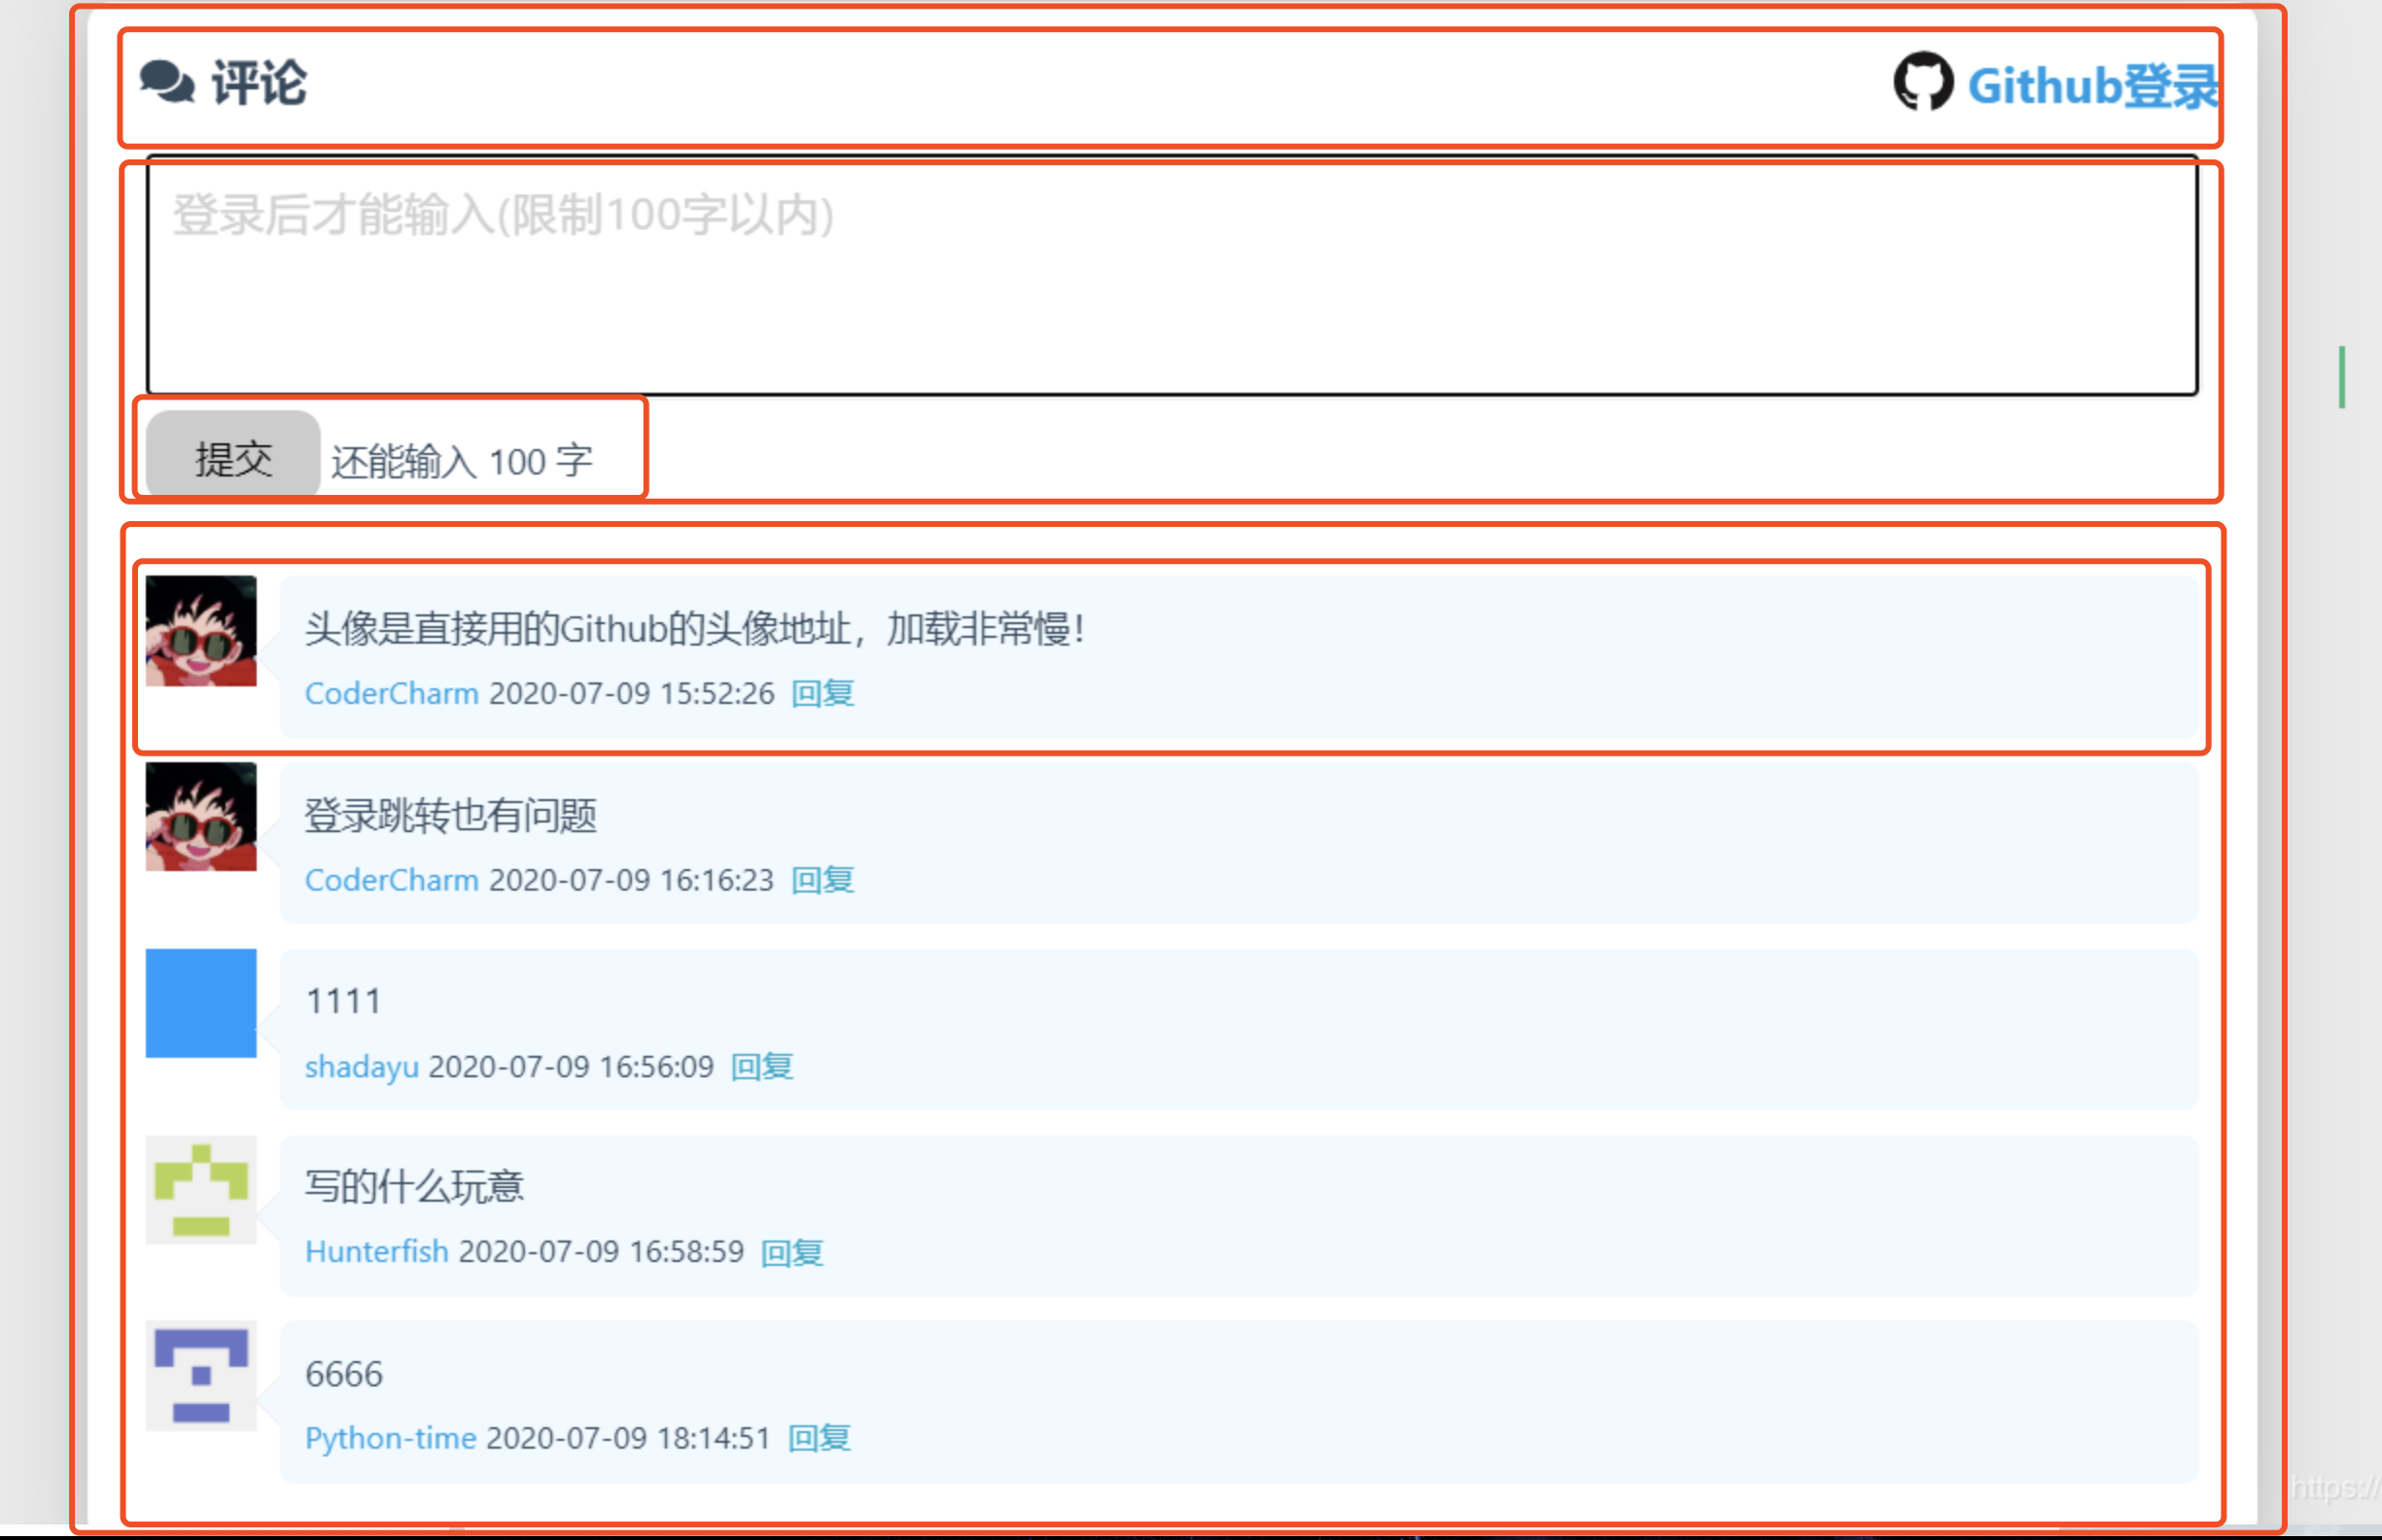2382x1540 pixels.
Task: Reply to Python-time's 6666 comment
Action: coord(819,1438)
